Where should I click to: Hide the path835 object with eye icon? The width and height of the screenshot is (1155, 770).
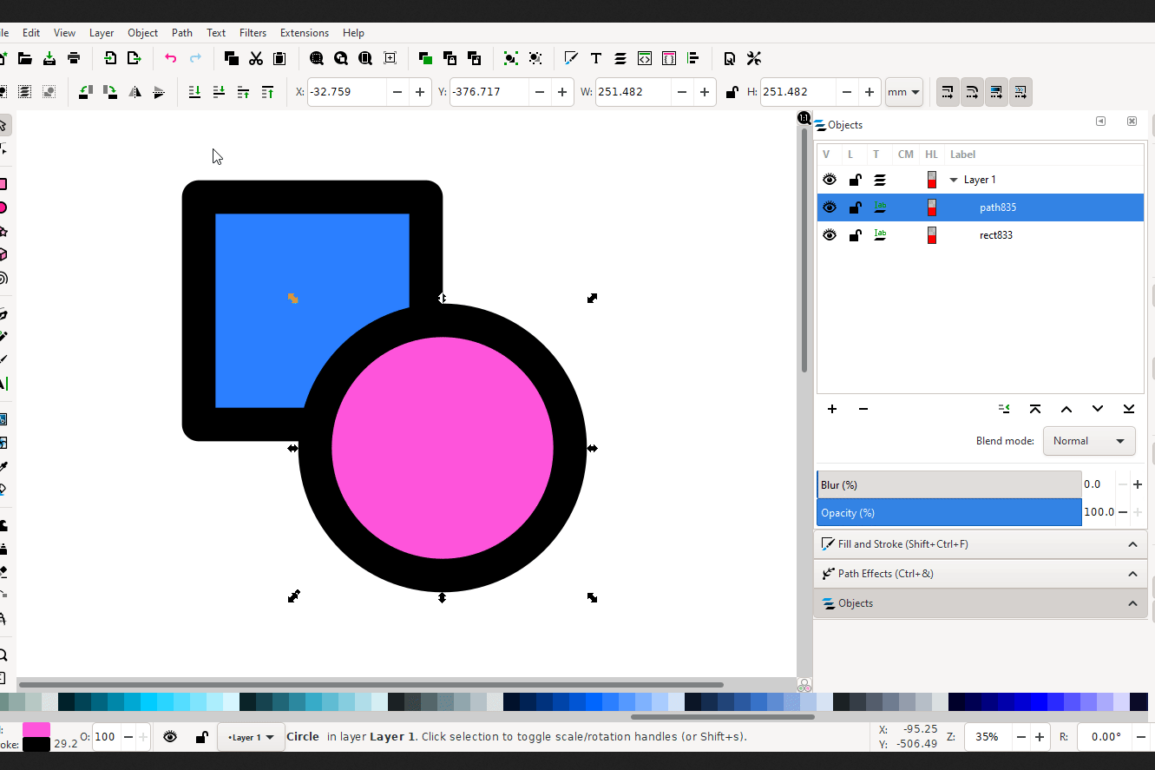click(x=829, y=207)
